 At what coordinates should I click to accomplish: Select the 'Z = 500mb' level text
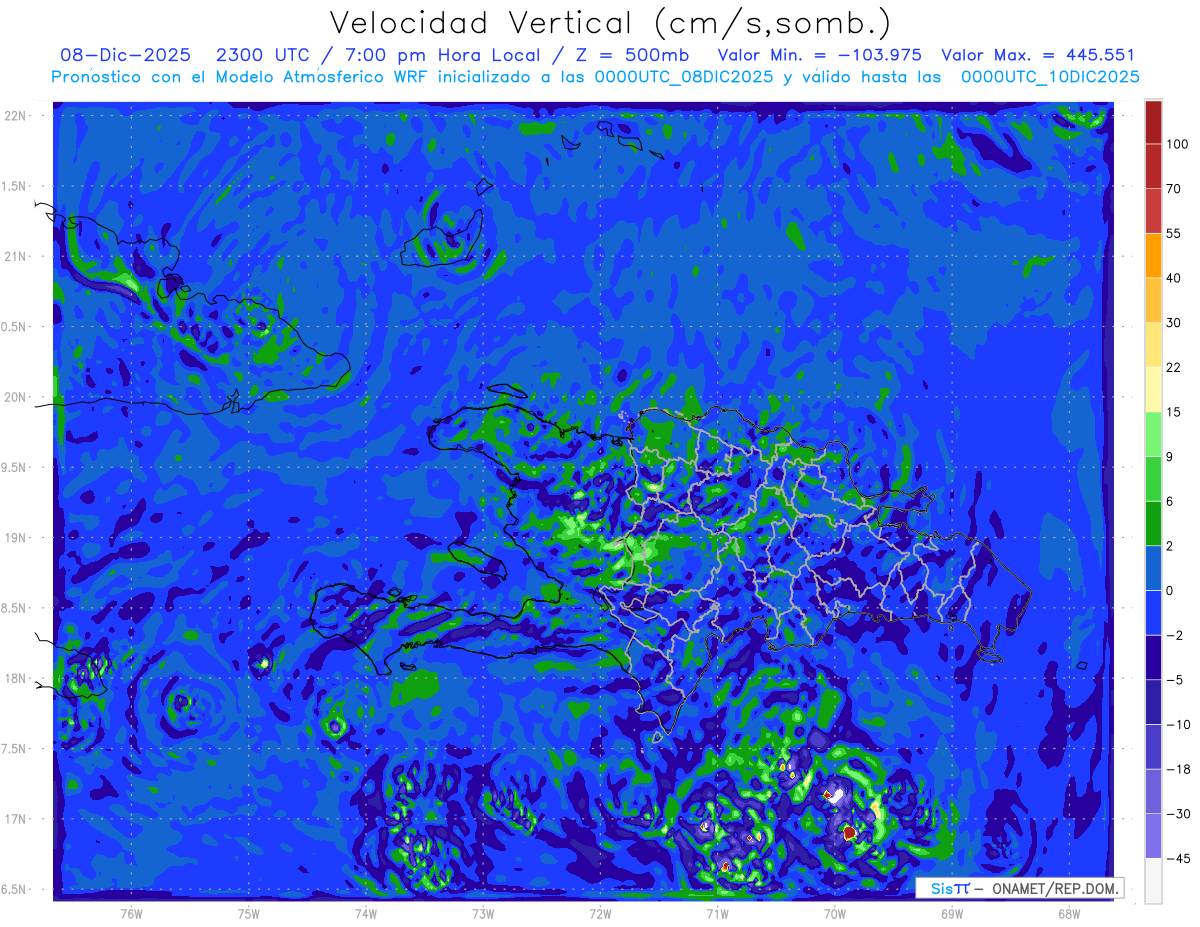point(633,55)
